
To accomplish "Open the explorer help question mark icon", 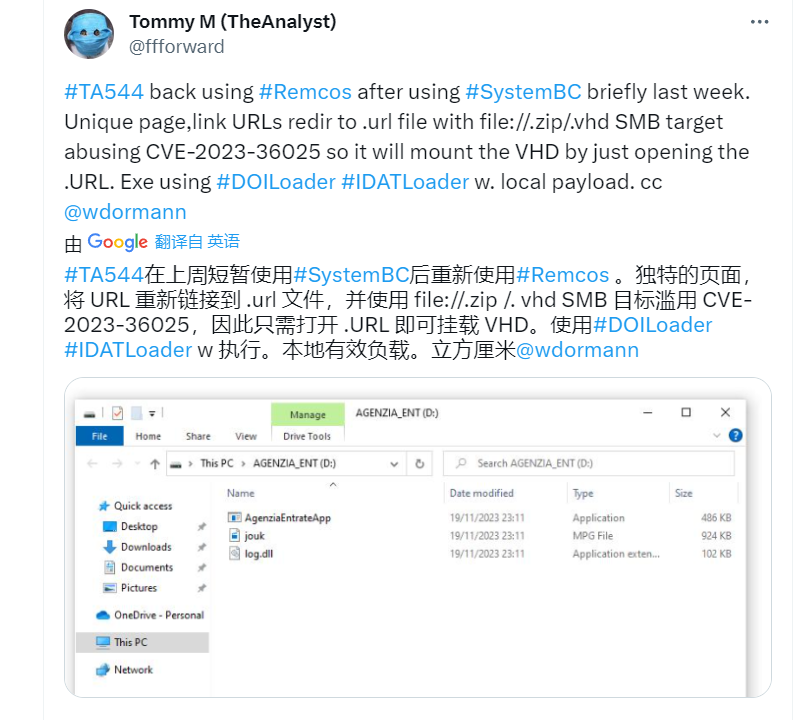I will (735, 436).
